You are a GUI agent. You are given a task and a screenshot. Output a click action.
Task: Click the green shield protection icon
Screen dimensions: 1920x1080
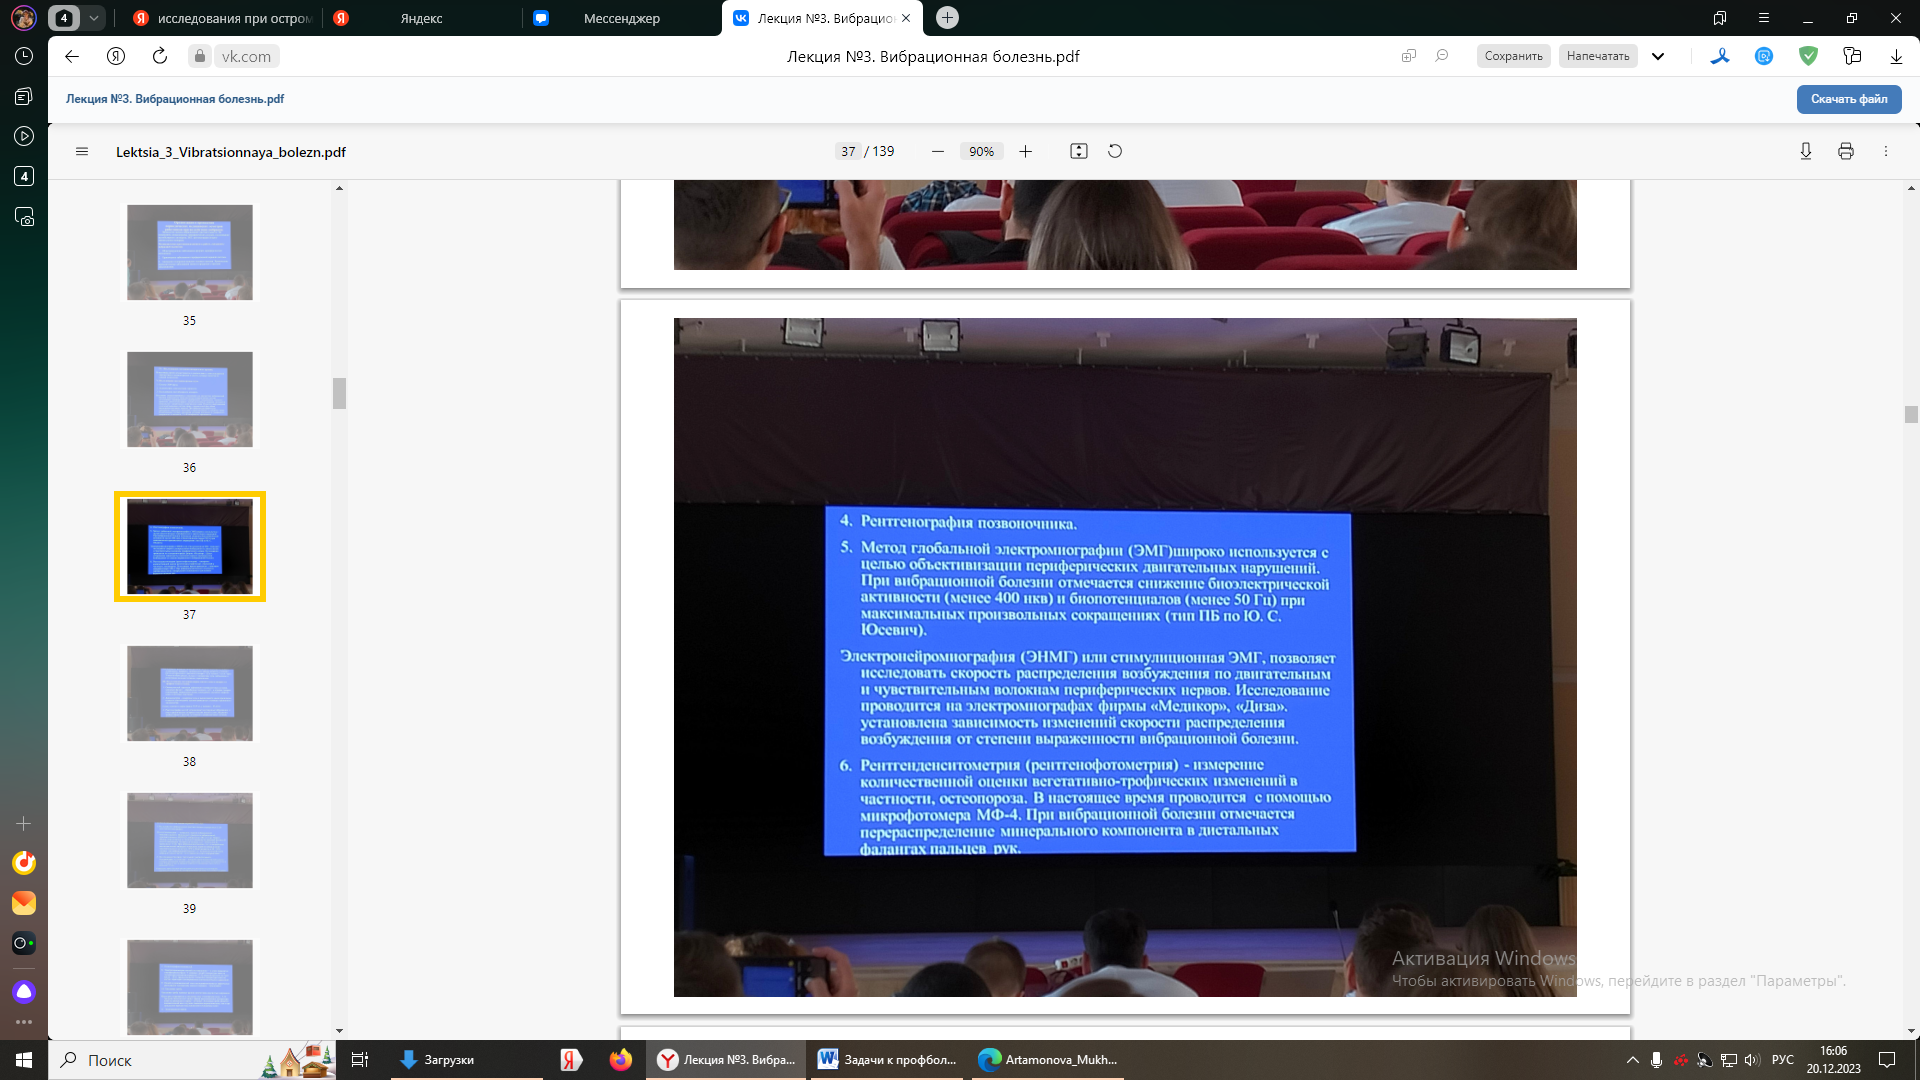pyautogui.click(x=1808, y=56)
